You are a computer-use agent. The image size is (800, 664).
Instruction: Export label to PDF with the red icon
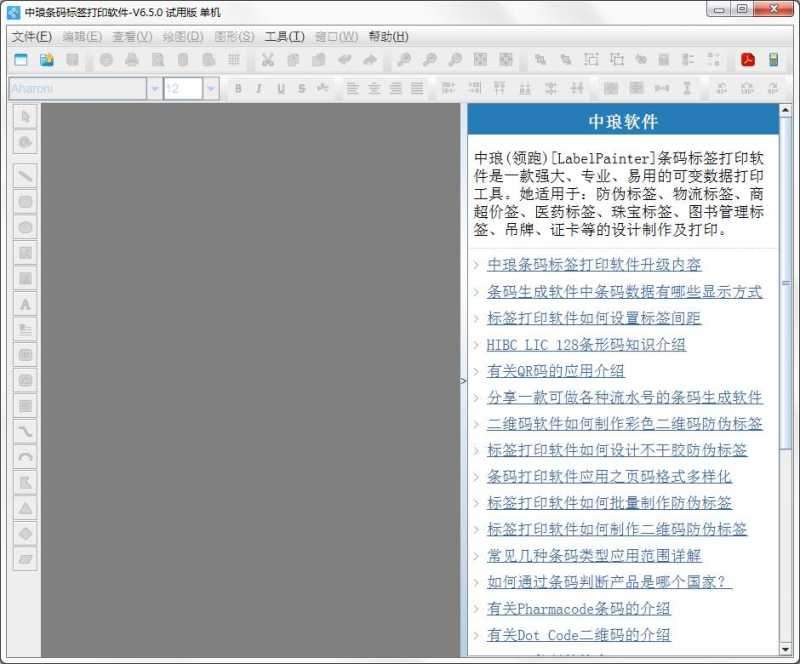pos(748,59)
